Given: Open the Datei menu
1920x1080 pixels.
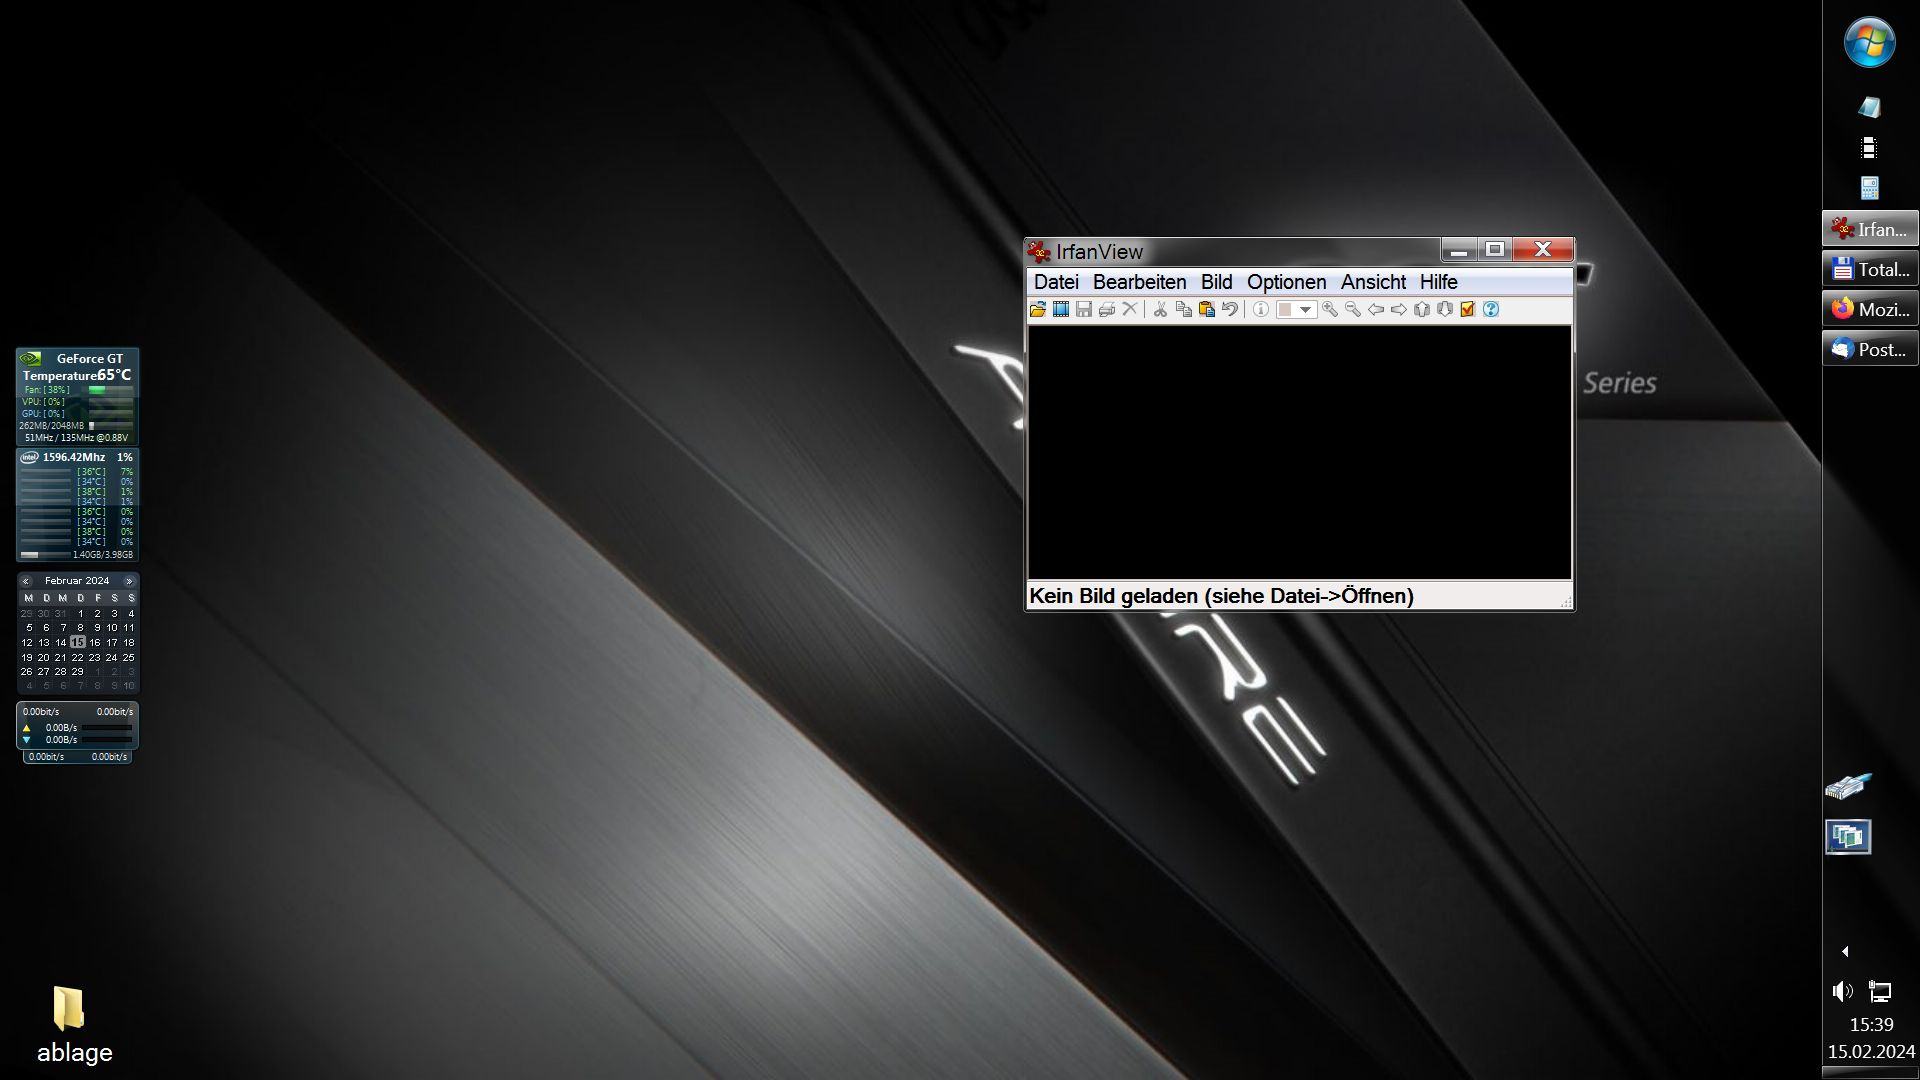Looking at the screenshot, I should (1056, 282).
